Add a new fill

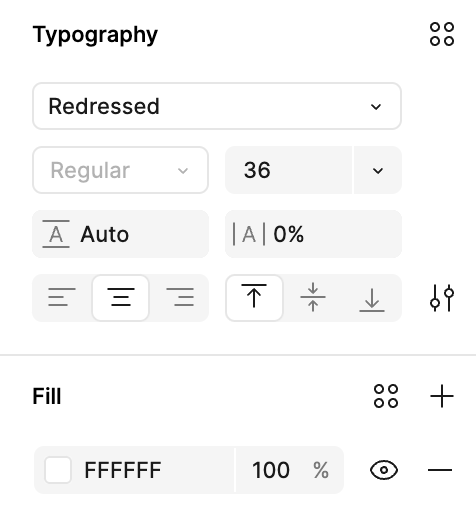coord(442,396)
